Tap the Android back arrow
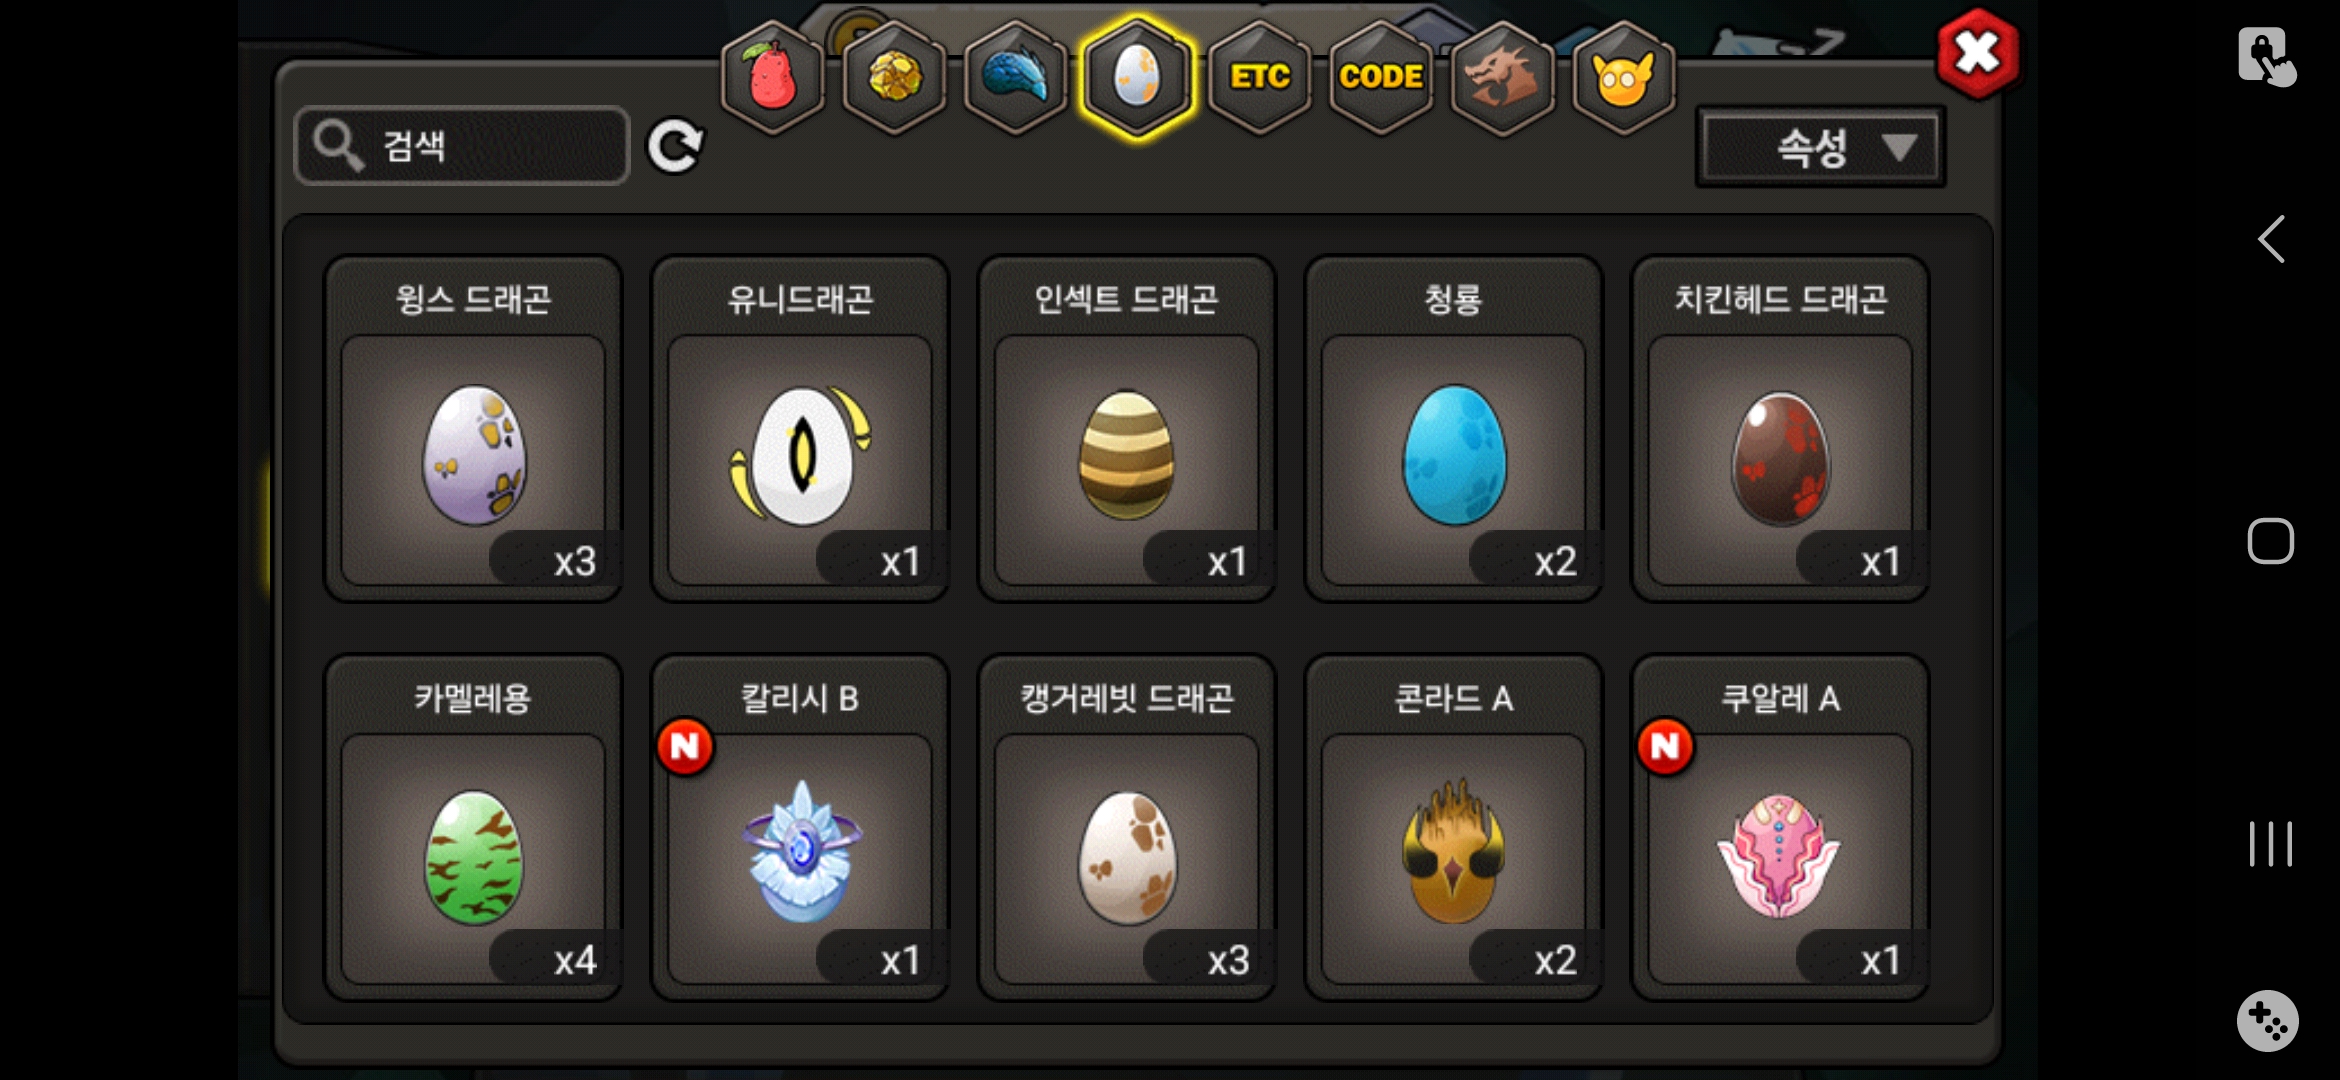 2271,239
